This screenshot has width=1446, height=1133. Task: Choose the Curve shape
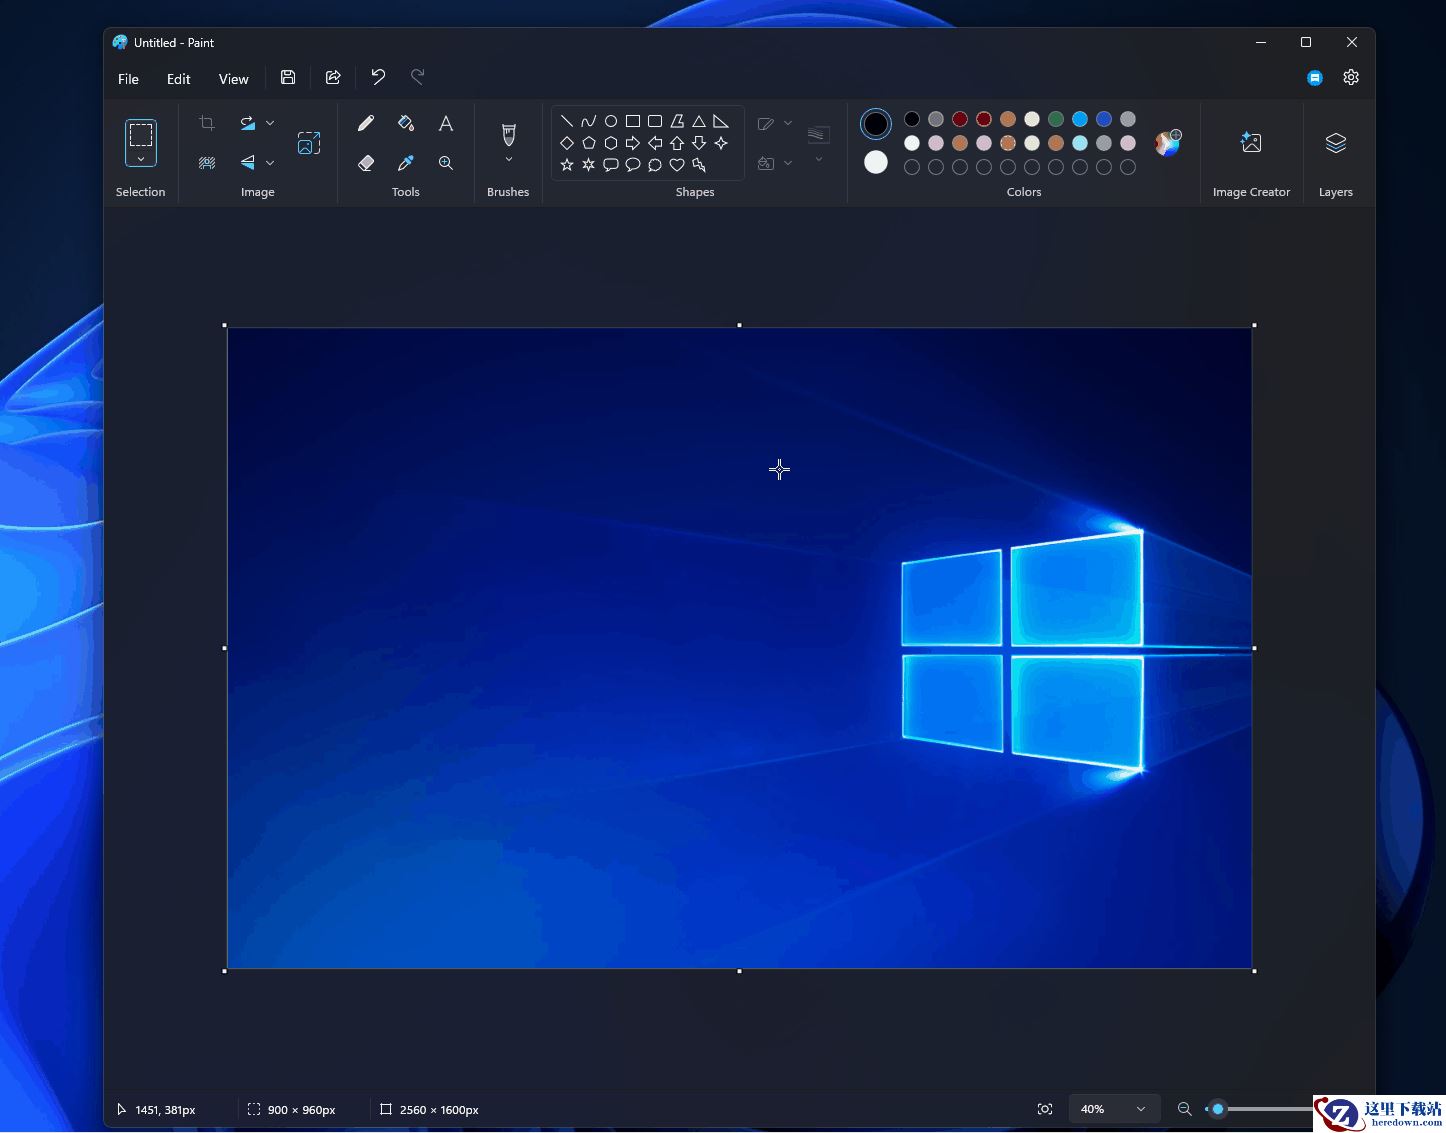coord(589,121)
